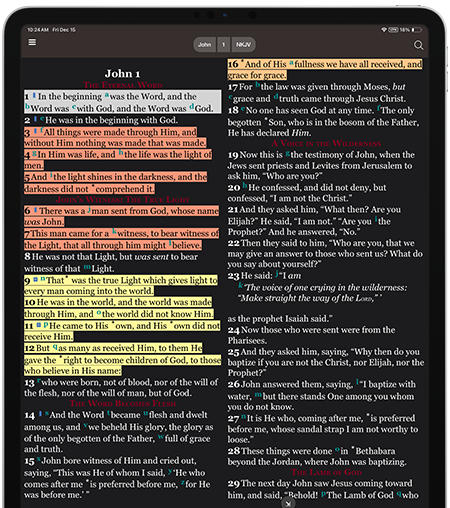Open cross-reference j before 'man sent from God'
The height and width of the screenshot is (508, 450).
(x=89, y=209)
